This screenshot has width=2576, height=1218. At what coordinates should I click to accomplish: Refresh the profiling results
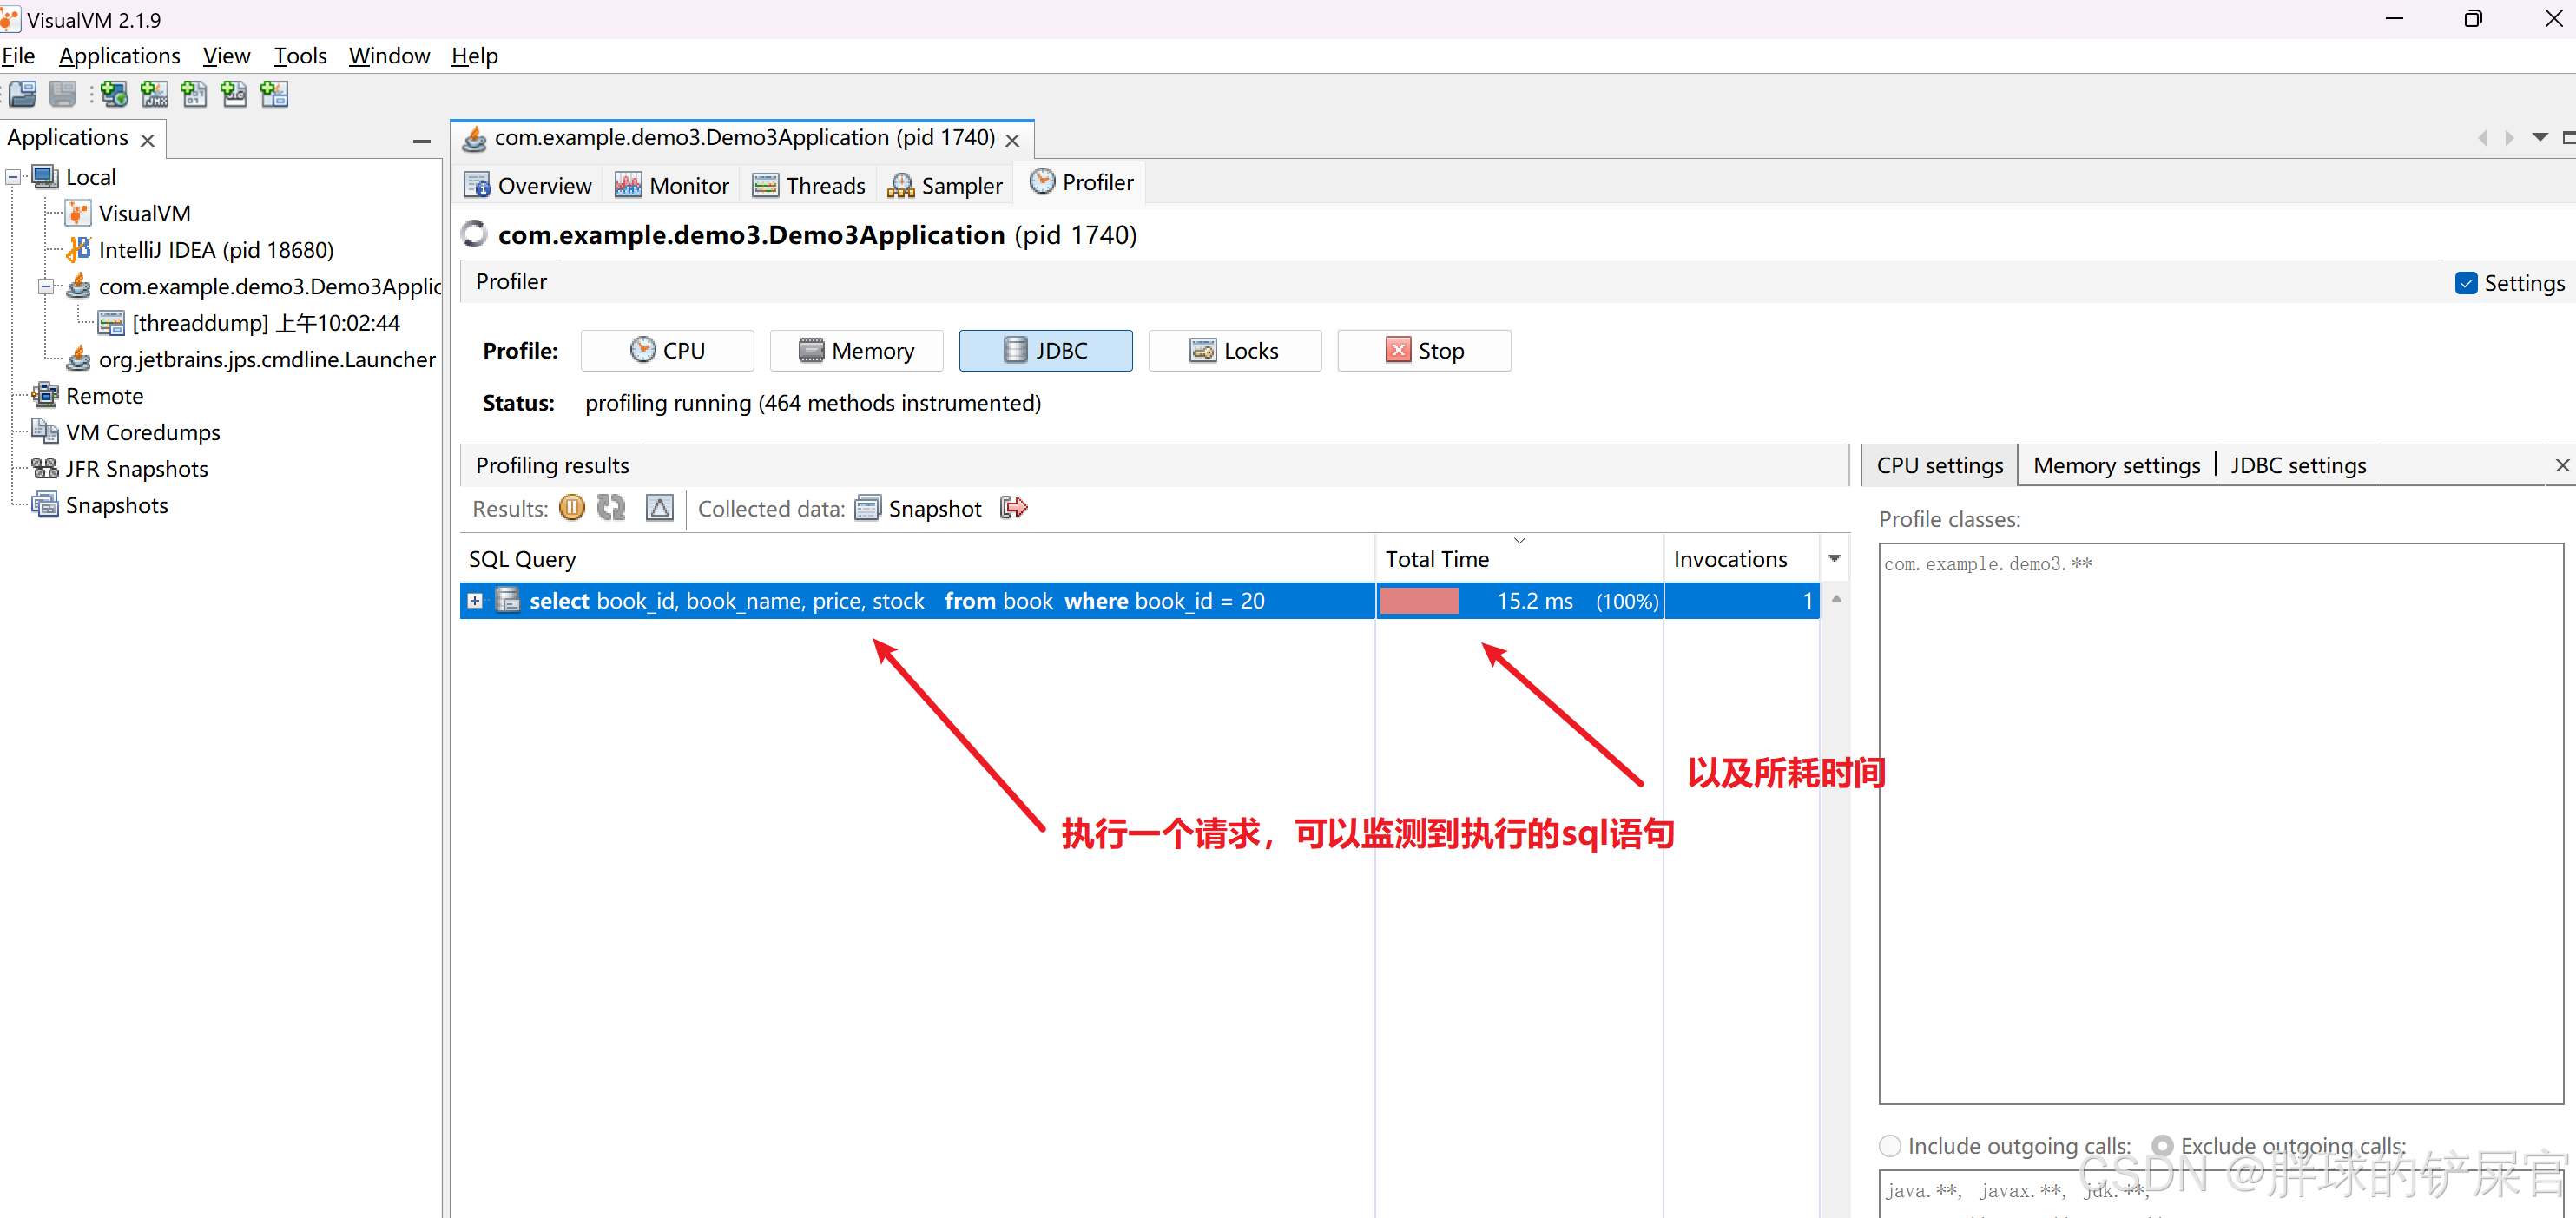coord(612,508)
